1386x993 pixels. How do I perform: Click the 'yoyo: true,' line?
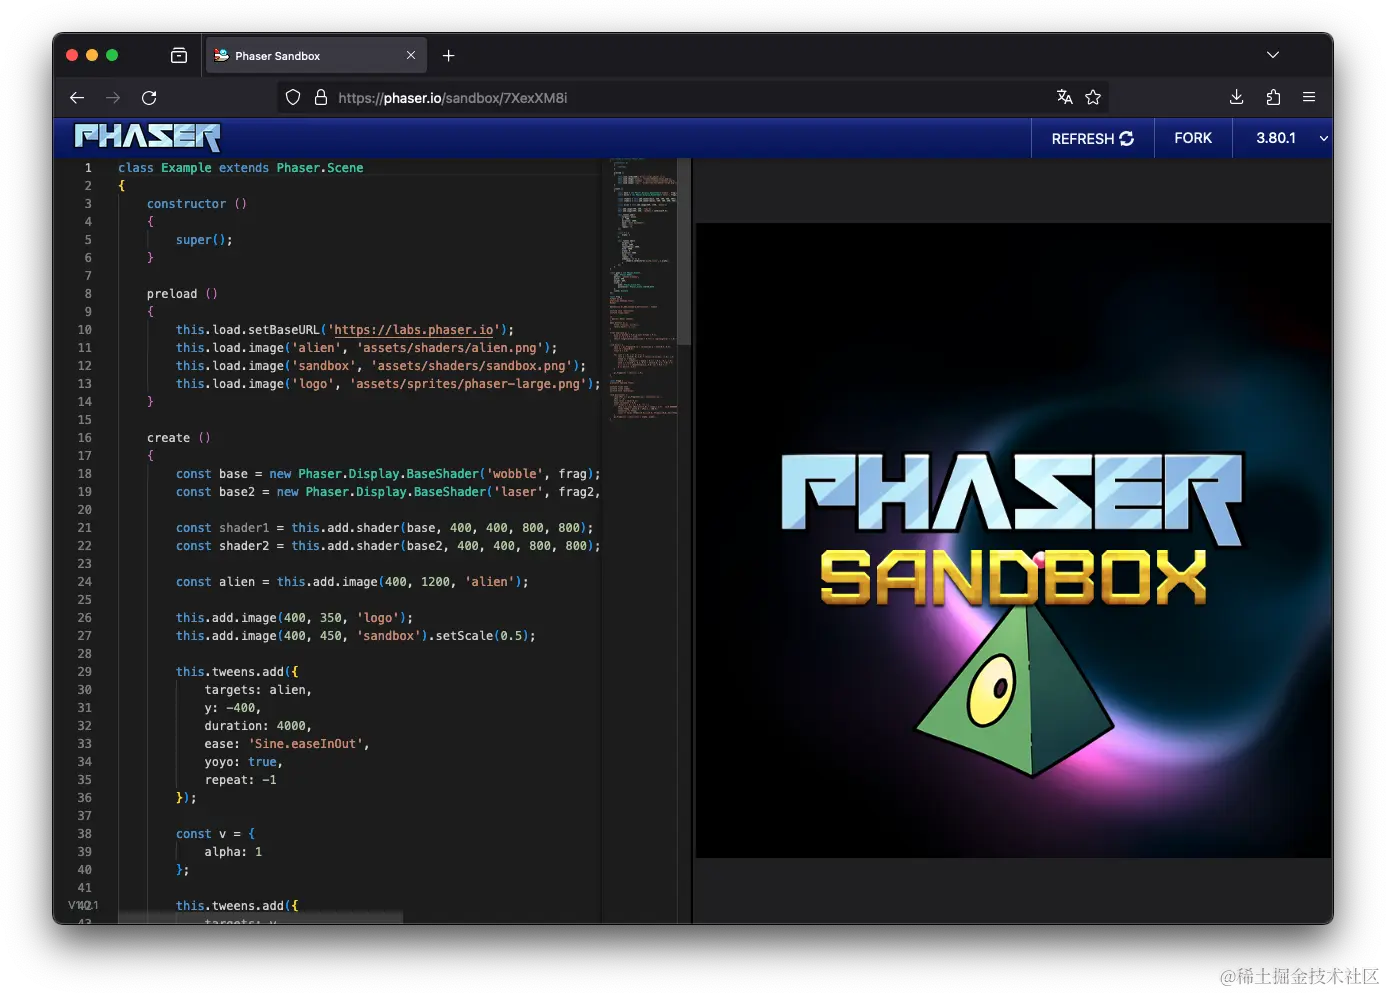pyautogui.click(x=244, y=762)
